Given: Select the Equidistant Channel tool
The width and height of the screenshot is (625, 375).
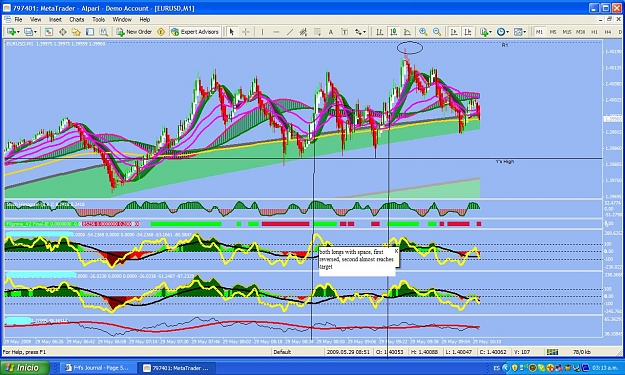Looking at the screenshot, I should [303, 32].
